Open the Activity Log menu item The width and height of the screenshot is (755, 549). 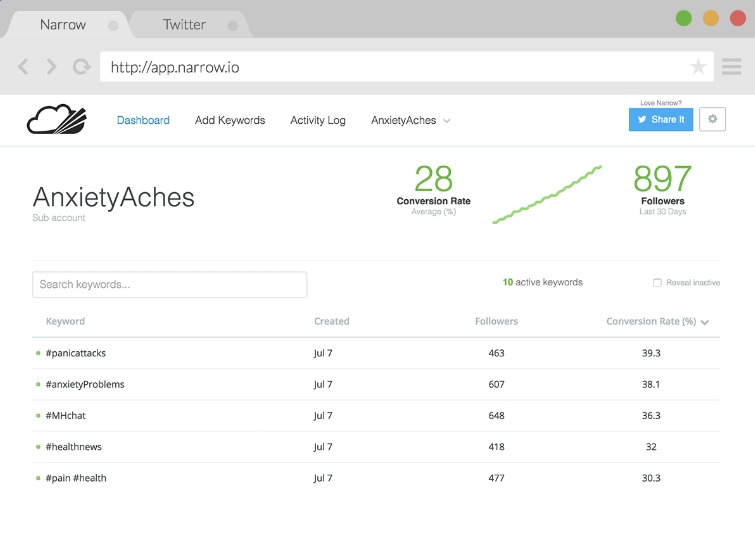click(x=318, y=120)
